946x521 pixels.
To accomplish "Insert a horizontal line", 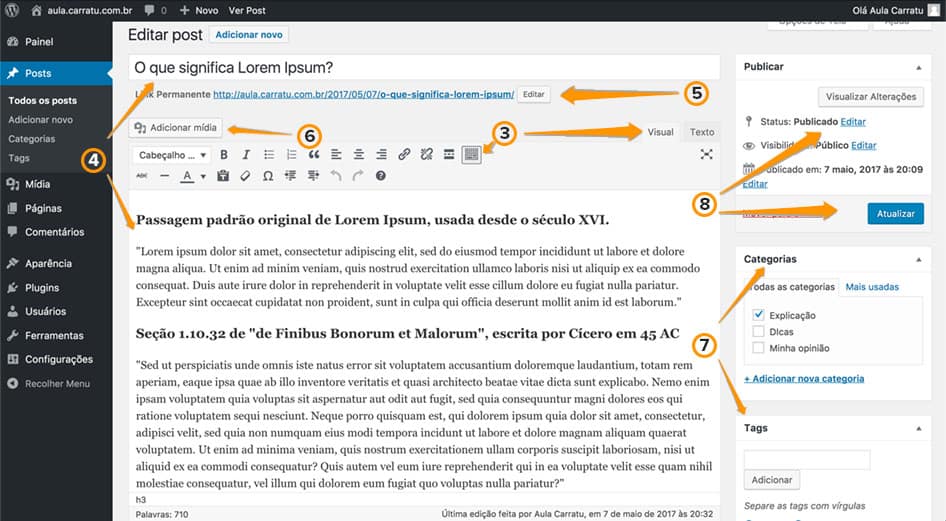I will click(164, 176).
